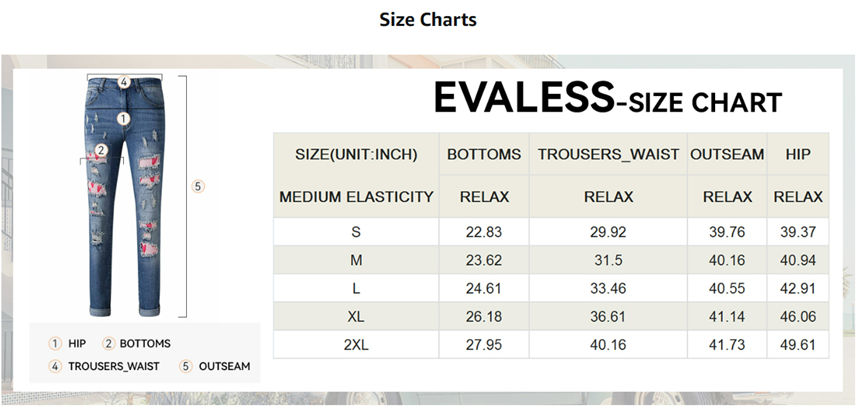Viewport: 860px width, 410px height.
Task: Click the L bottoms value 24.61
Action: point(484,288)
